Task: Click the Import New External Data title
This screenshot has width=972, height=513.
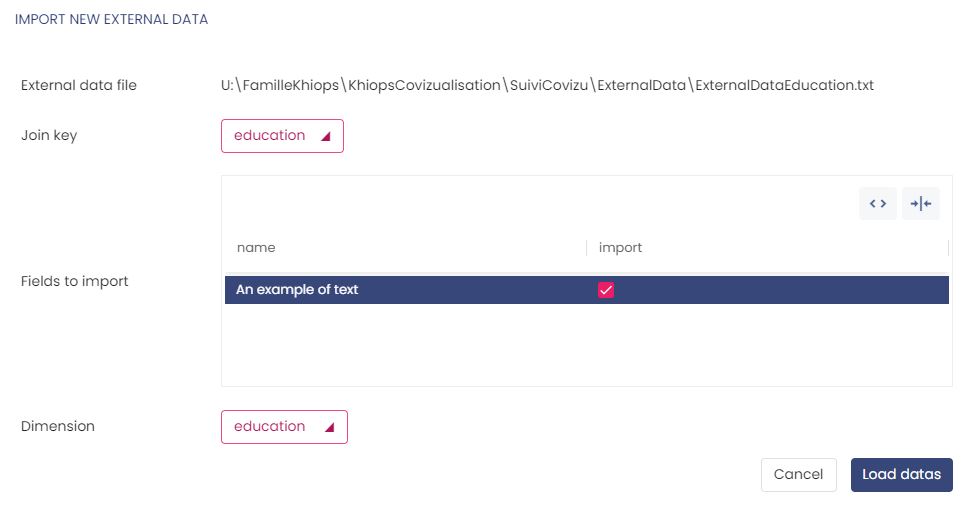Action: pyautogui.click(x=112, y=19)
